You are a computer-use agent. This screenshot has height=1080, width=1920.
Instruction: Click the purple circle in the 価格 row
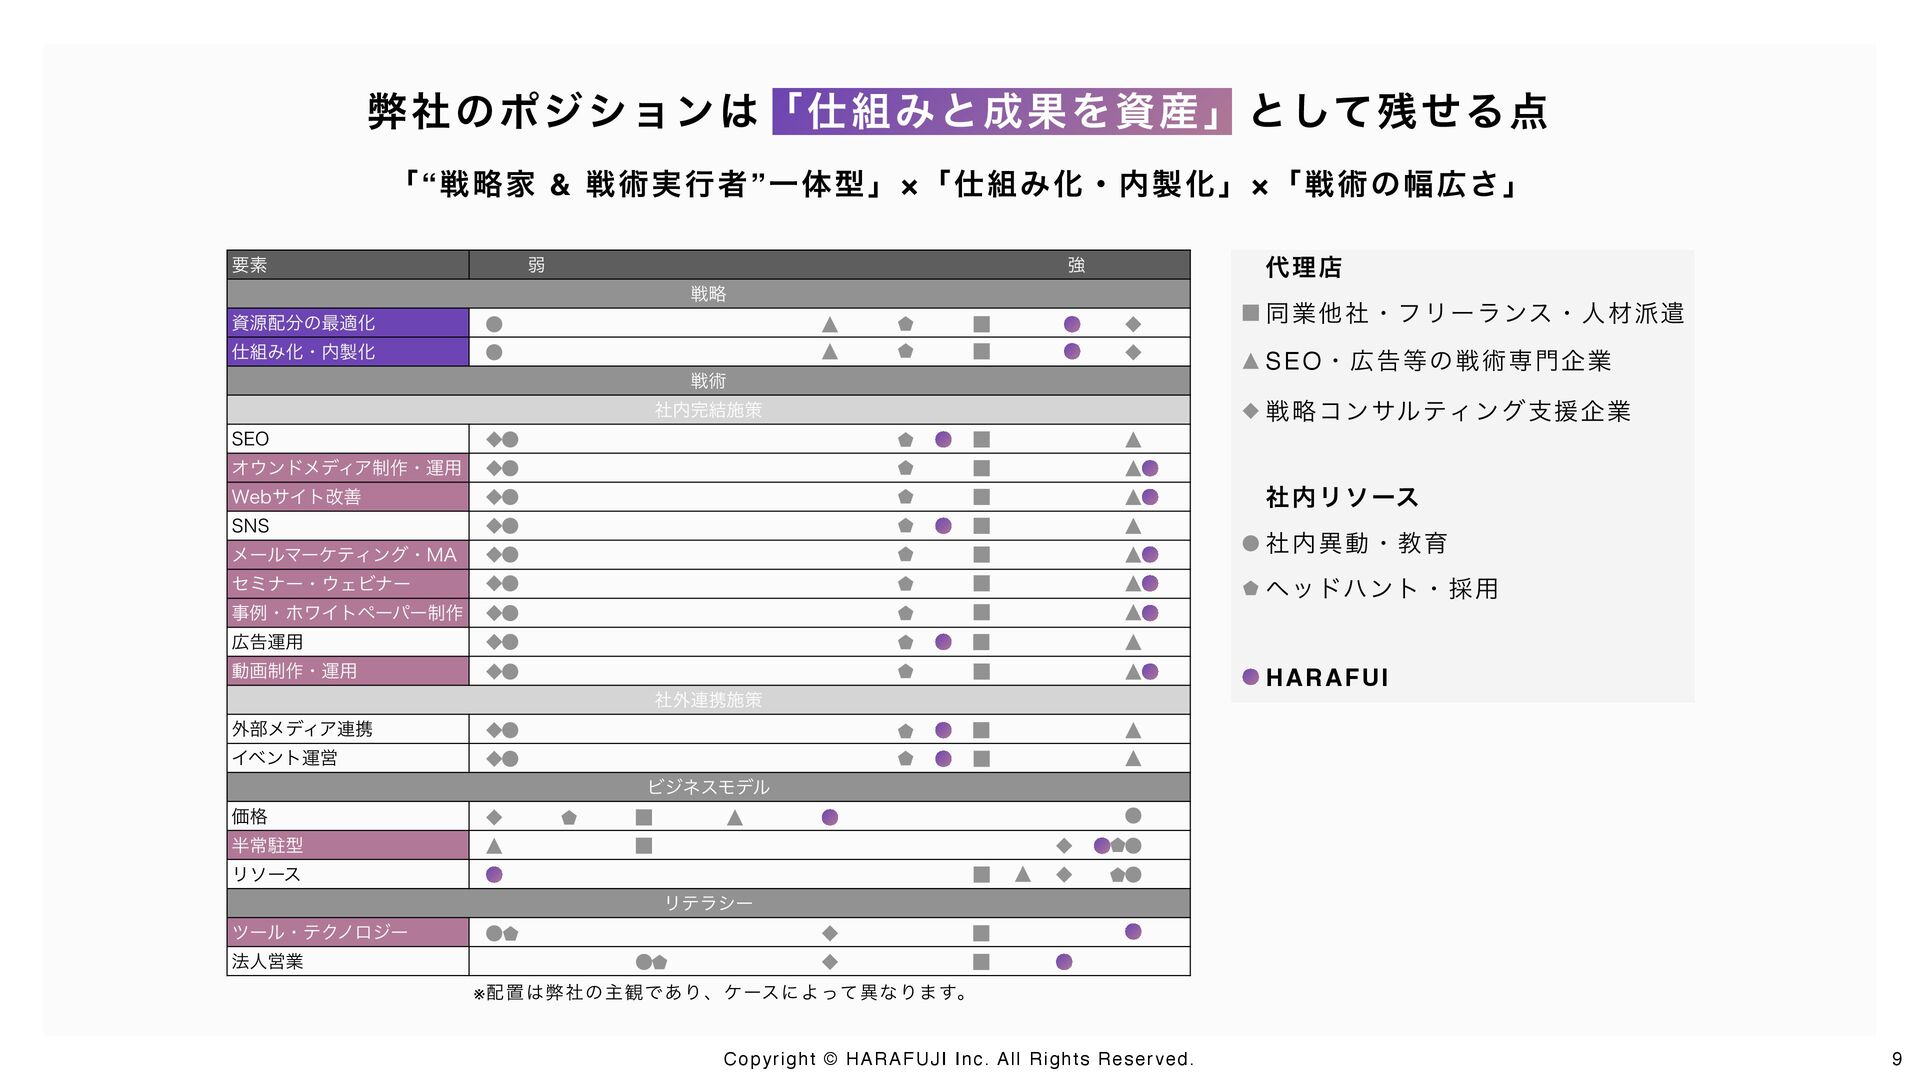(x=829, y=817)
